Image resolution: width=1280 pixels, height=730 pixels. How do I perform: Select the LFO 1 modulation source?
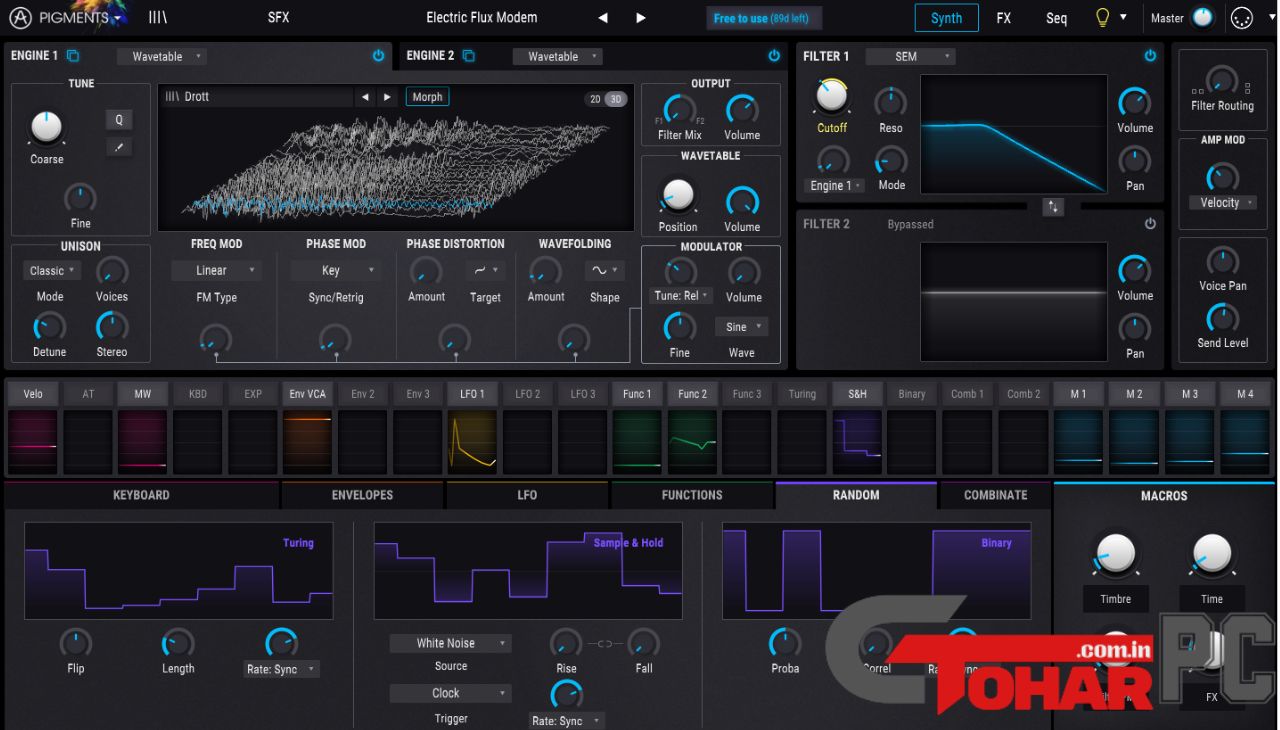point(472,394)
